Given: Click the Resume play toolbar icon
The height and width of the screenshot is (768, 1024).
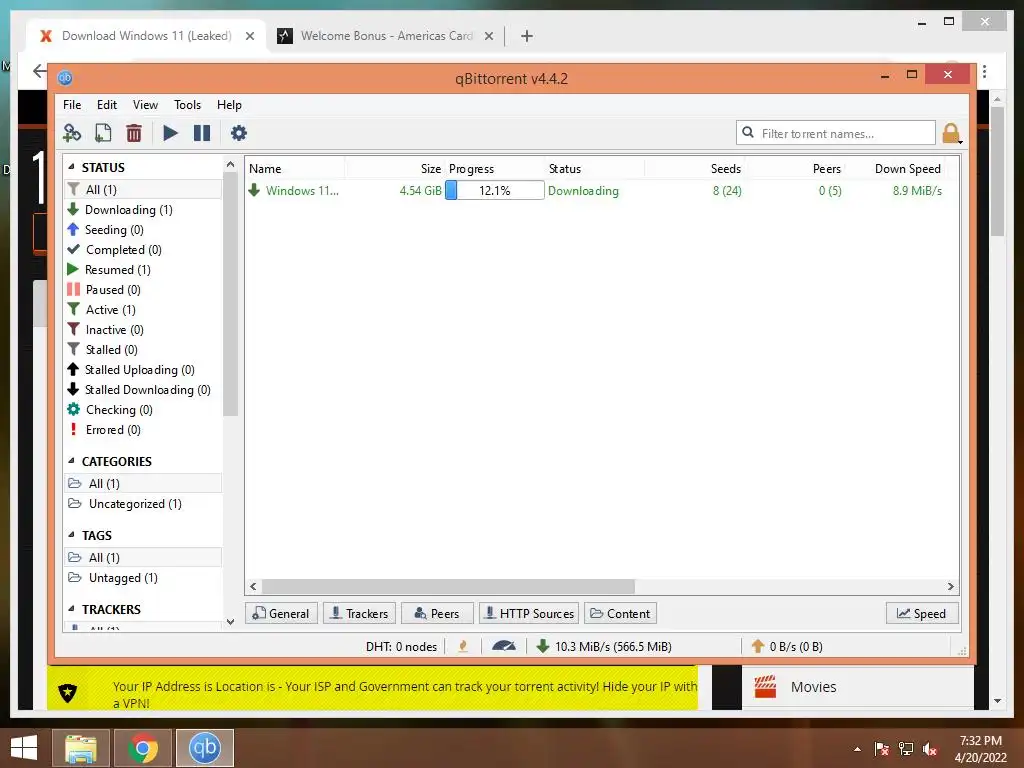Looking at the screenshot, I should click(x=170, y=133).
